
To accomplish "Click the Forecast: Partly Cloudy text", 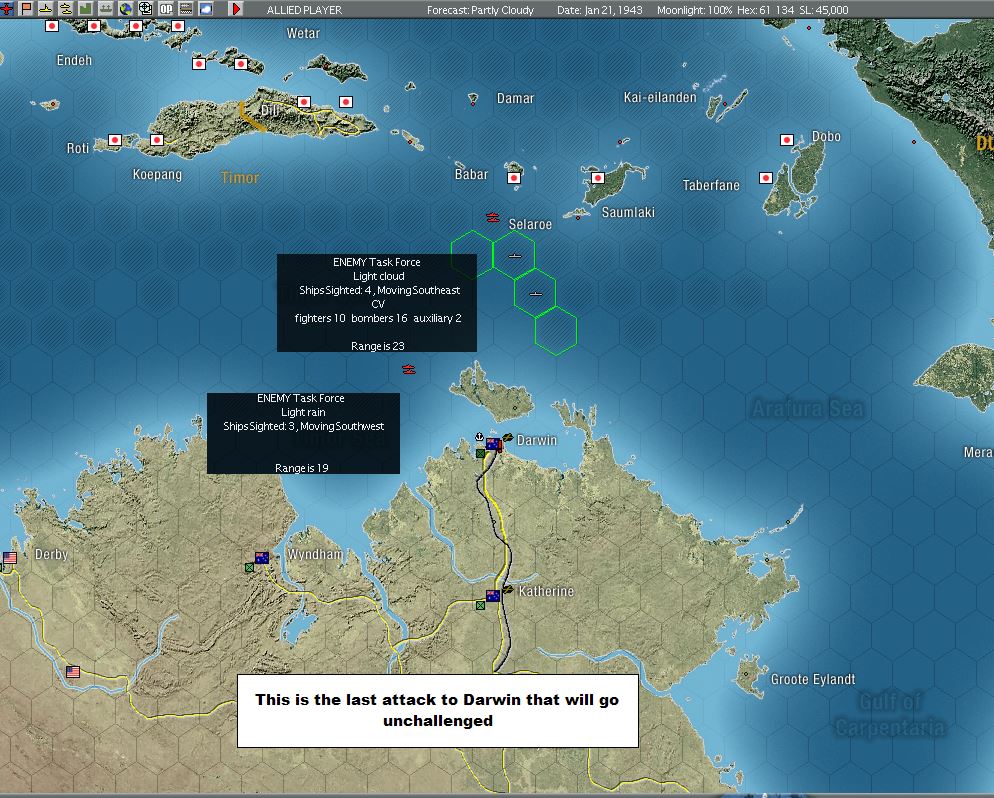I will [x=480, y=10].
